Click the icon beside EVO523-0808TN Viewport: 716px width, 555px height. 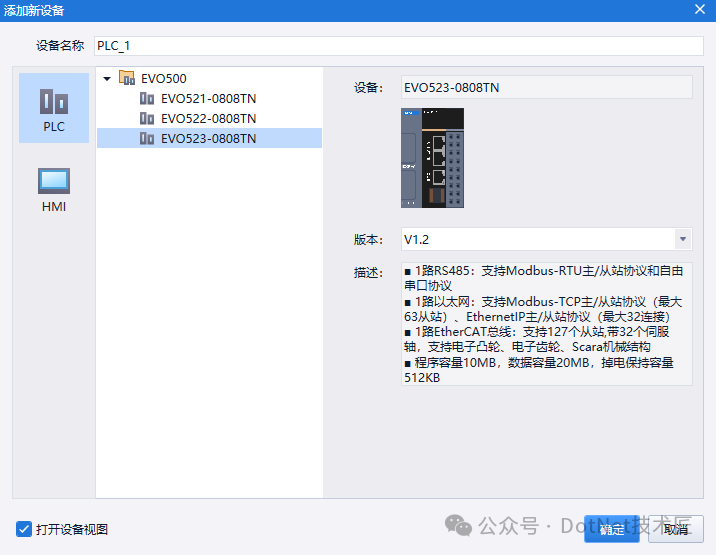coord(147,138)
